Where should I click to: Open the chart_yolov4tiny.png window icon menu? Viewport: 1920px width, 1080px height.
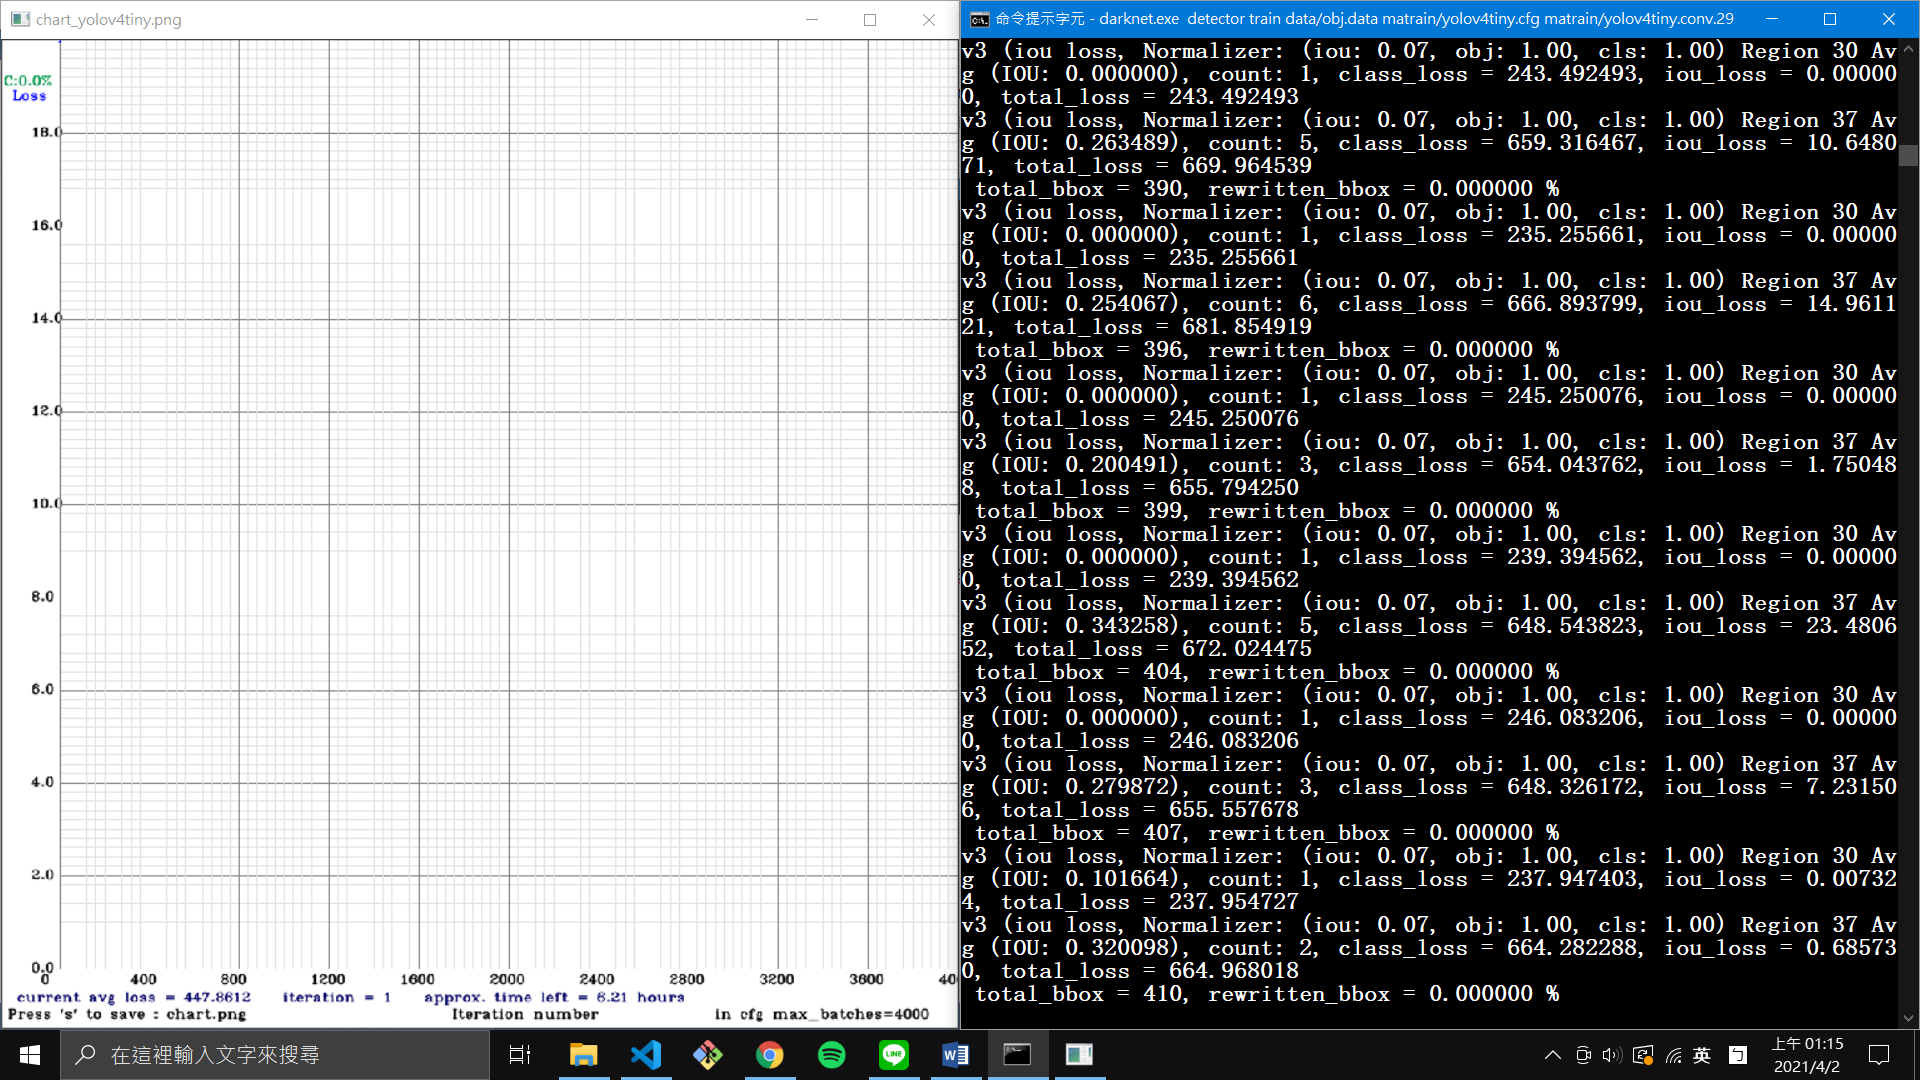pos(20,19)
